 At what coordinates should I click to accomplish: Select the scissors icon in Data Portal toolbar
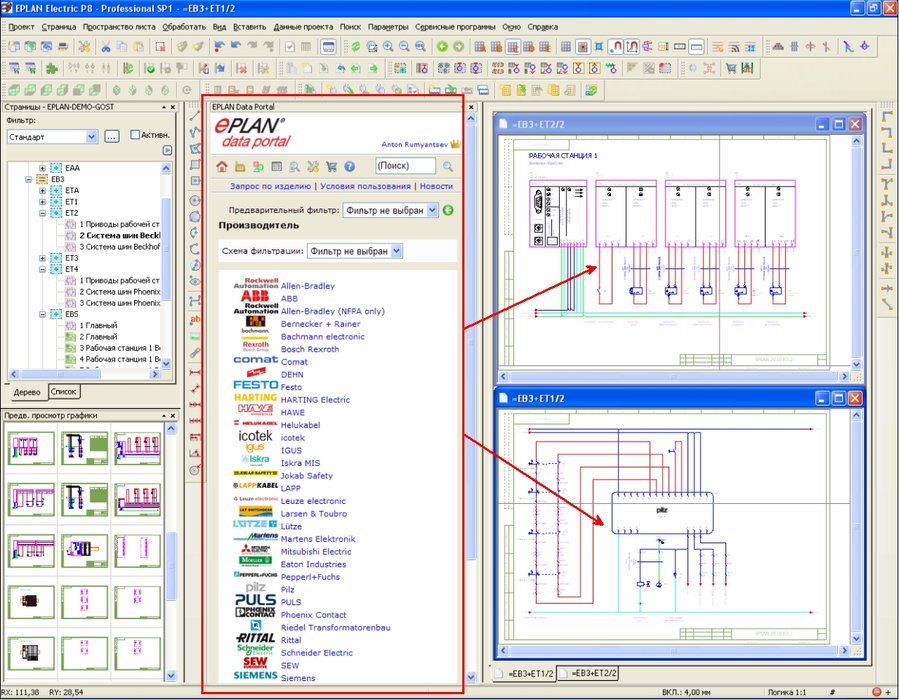click(313, 167)
